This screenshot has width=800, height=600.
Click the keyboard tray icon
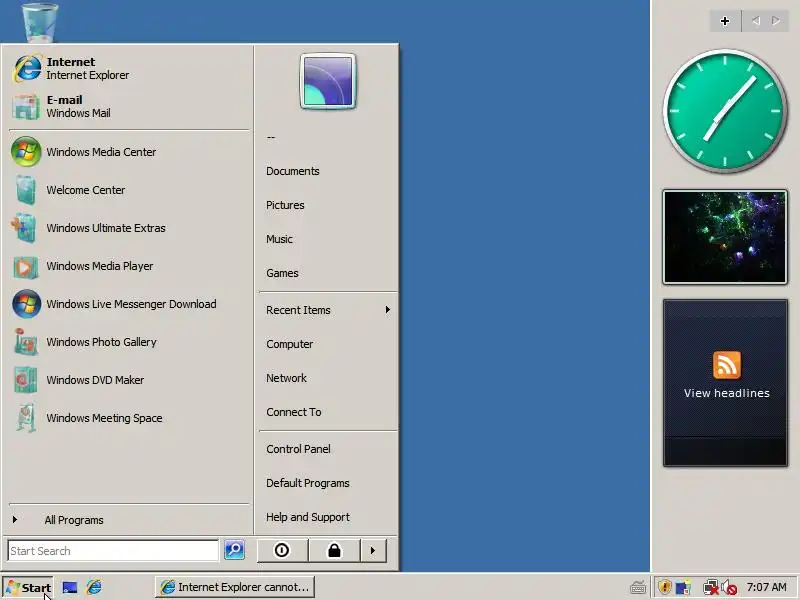[x=638, y=588]
